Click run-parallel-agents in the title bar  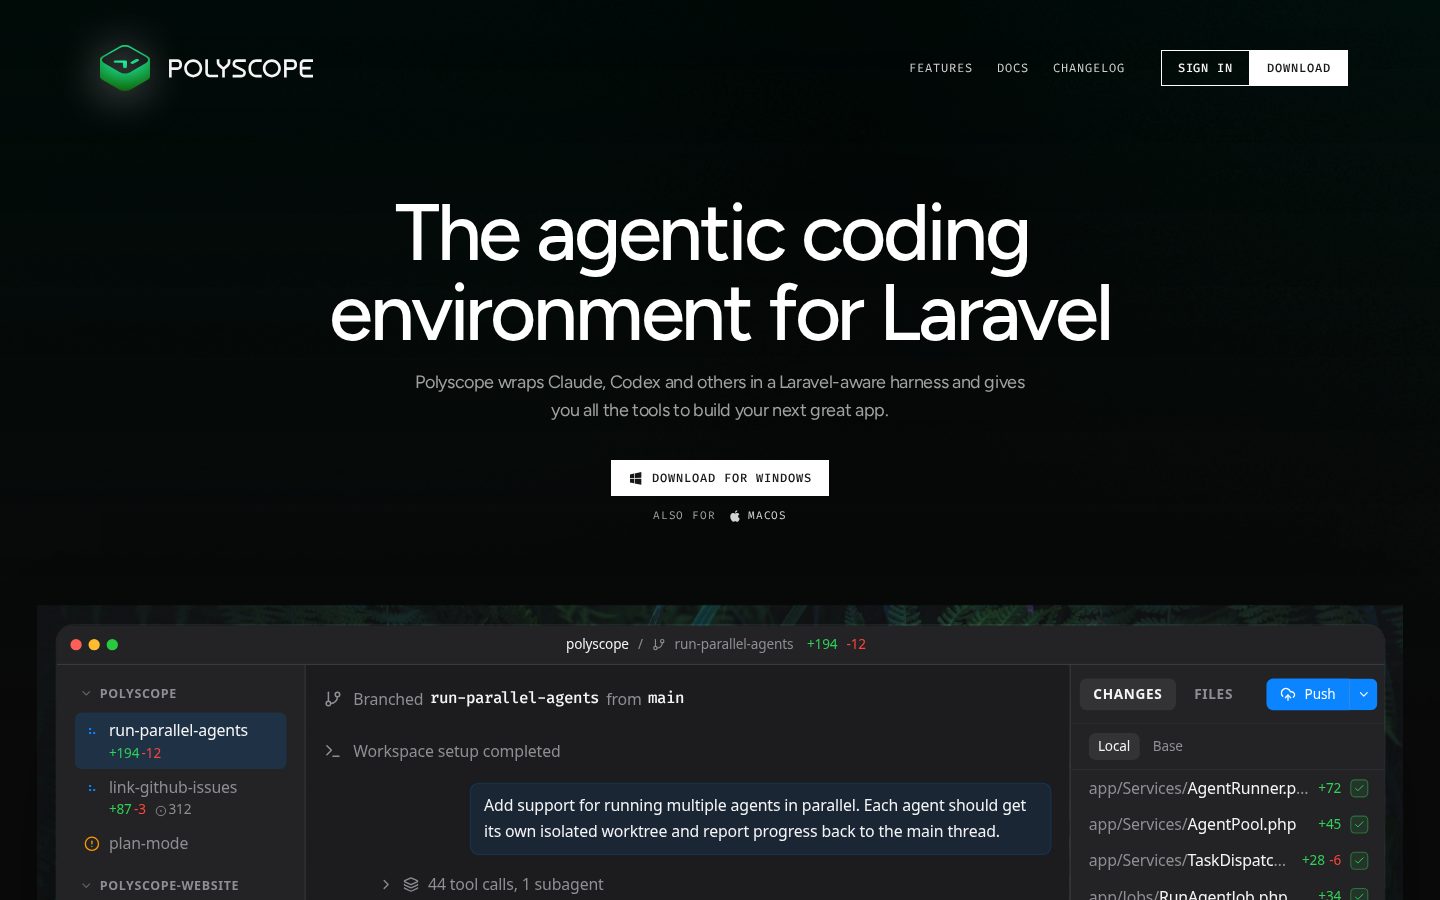[x=734, y=644]
